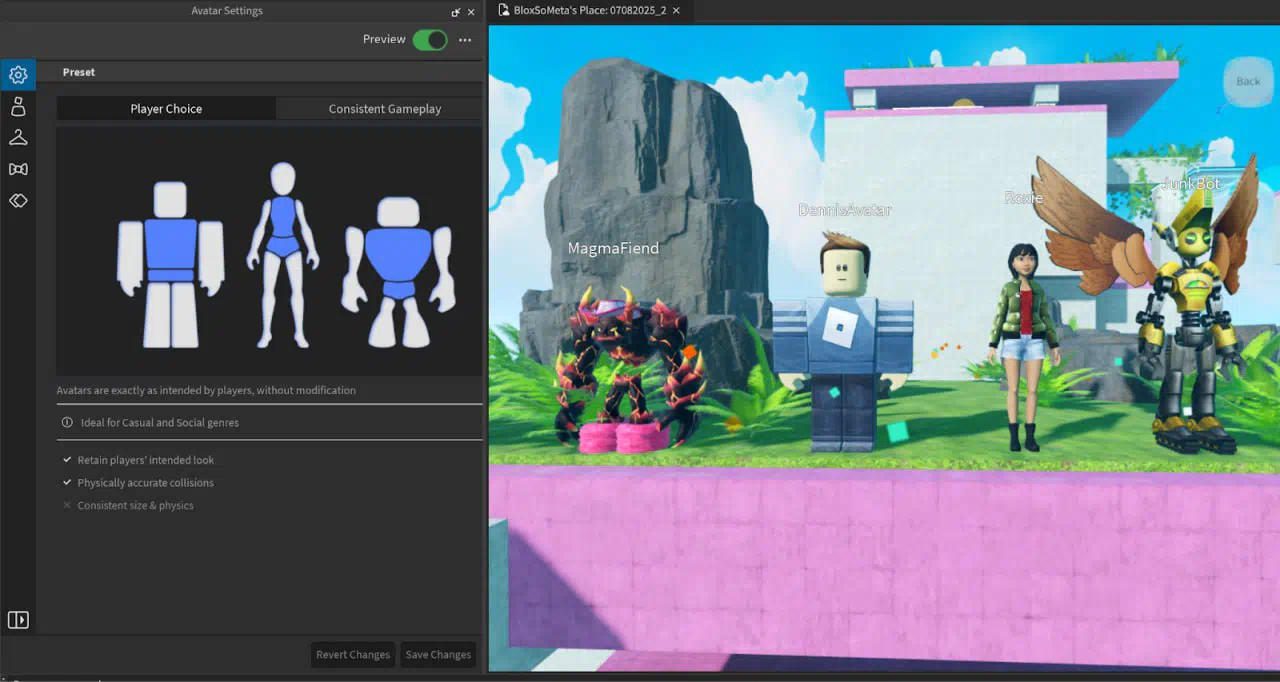Open the bow tie accessories section icon
1280x682 pixels.
(18, 169)
